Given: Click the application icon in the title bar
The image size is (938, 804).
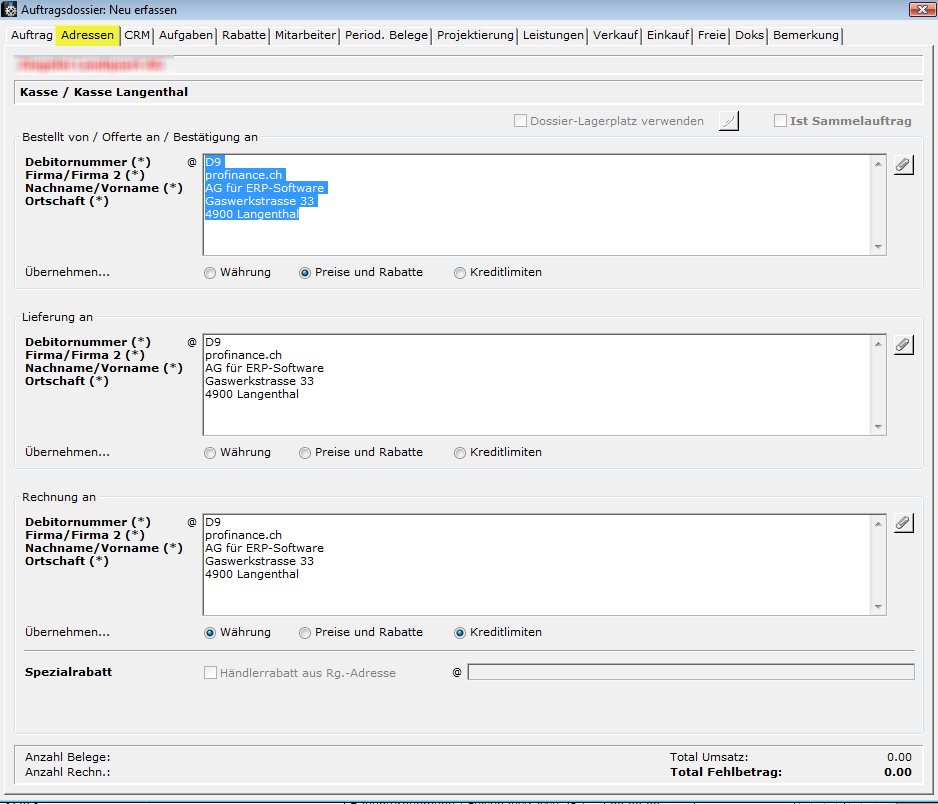Looking at the screenshot, I should point(10,9).
